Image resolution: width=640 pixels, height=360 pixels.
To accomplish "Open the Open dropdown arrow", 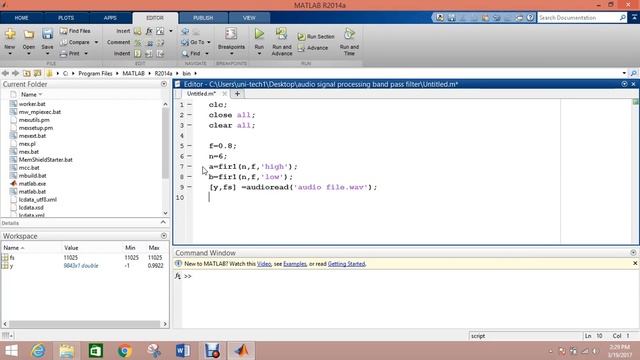I will point(29,54).
